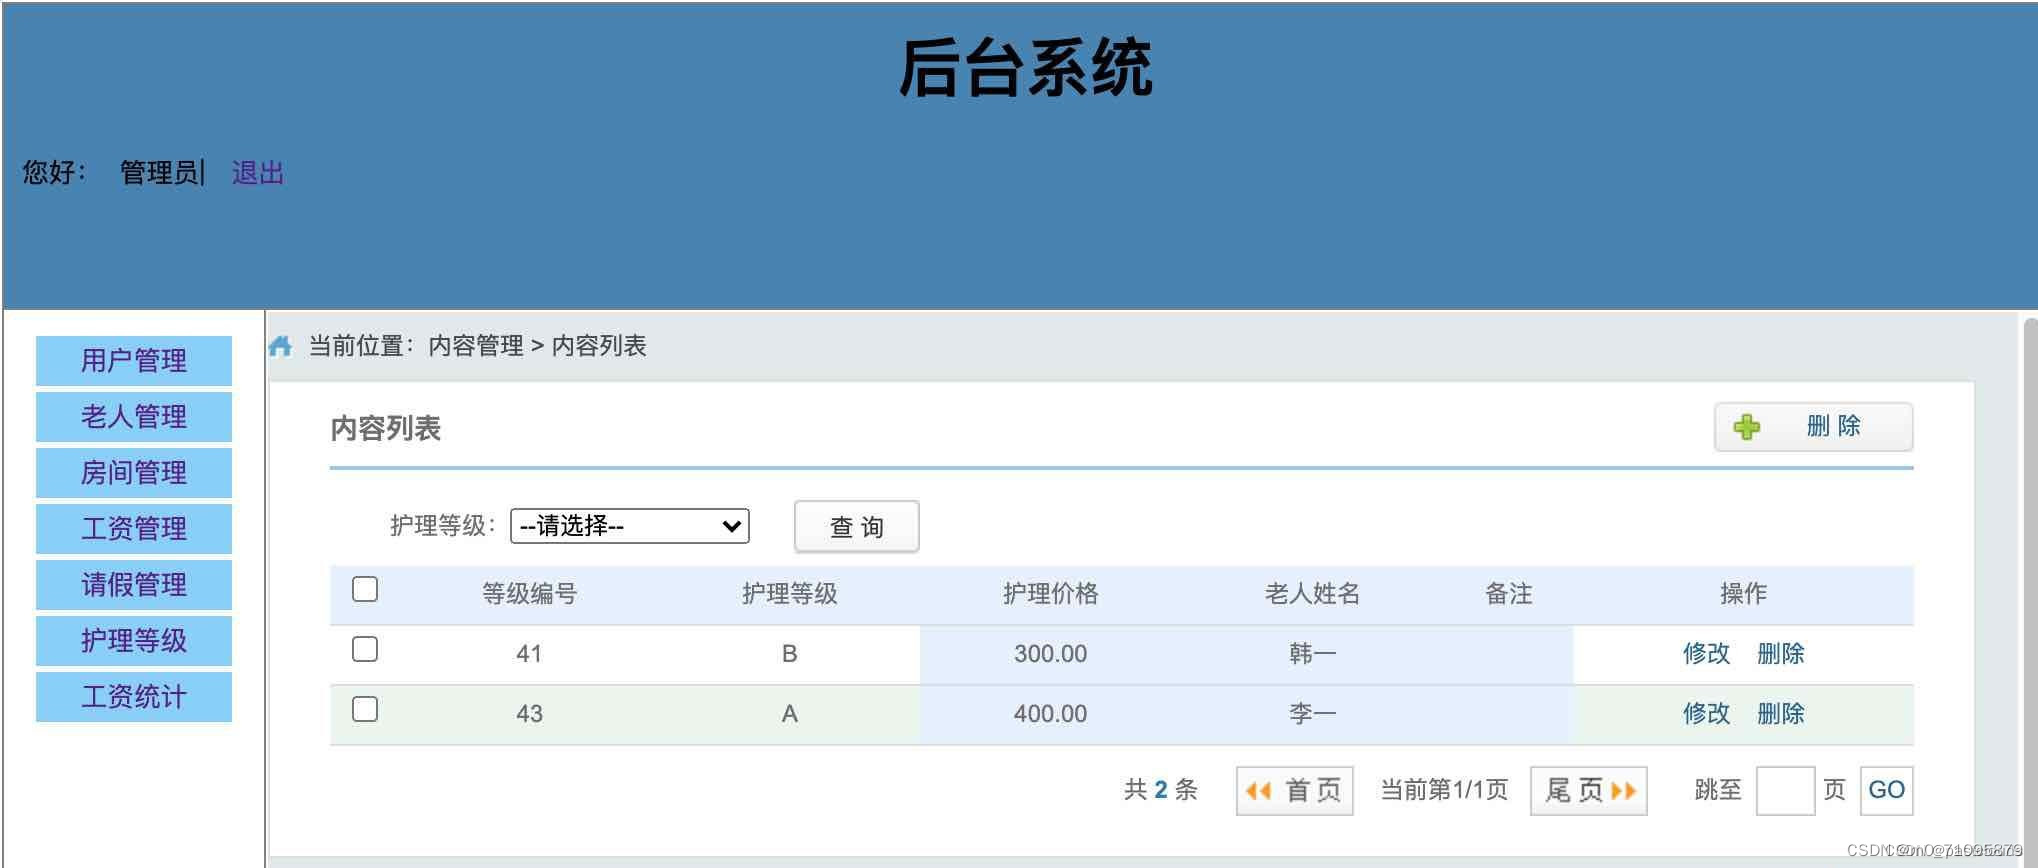Image resolution: width=2038 pixels, height=868 pixels.
Task: Click the 400.00 price cell
Action: point(1050,714)
